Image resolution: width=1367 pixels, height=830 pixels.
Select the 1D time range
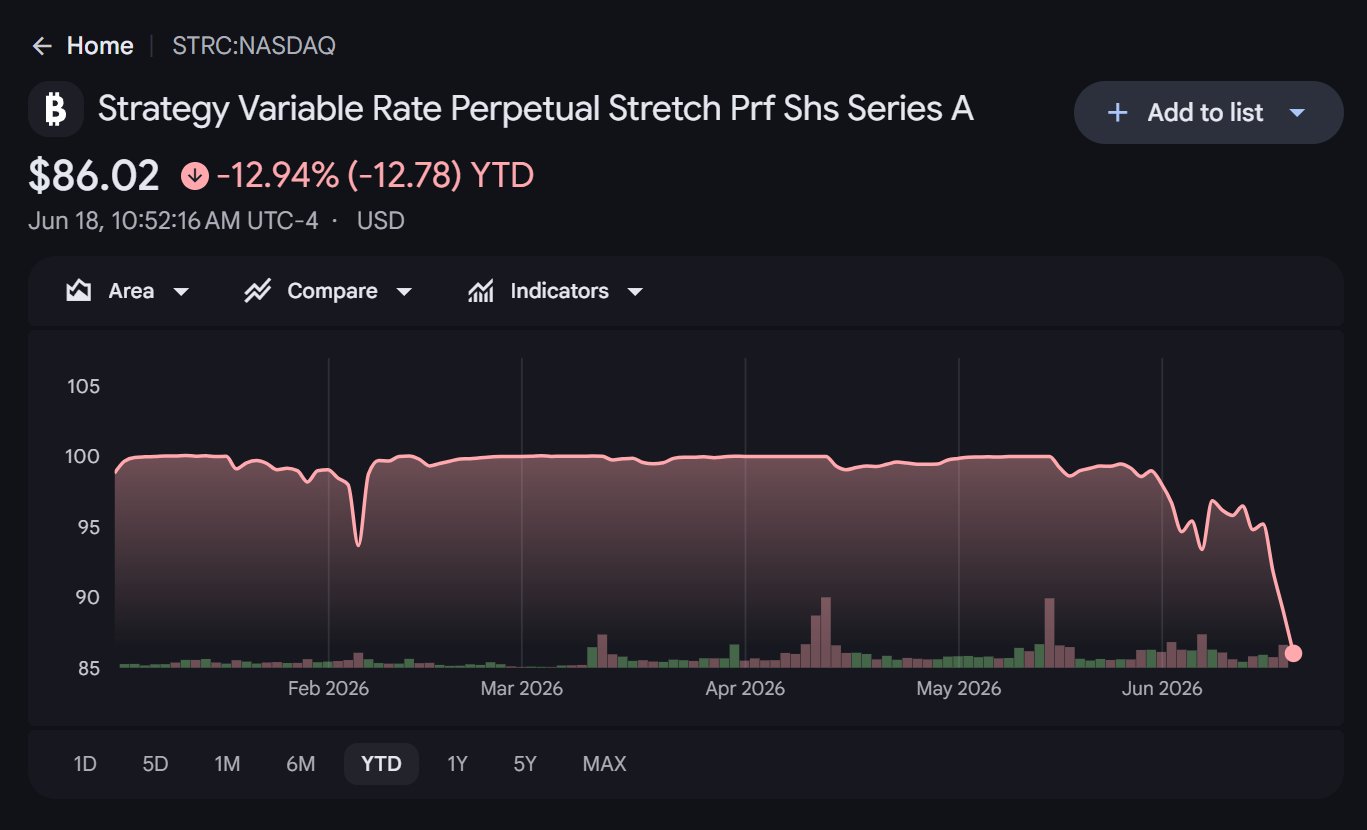click(85, 764)
